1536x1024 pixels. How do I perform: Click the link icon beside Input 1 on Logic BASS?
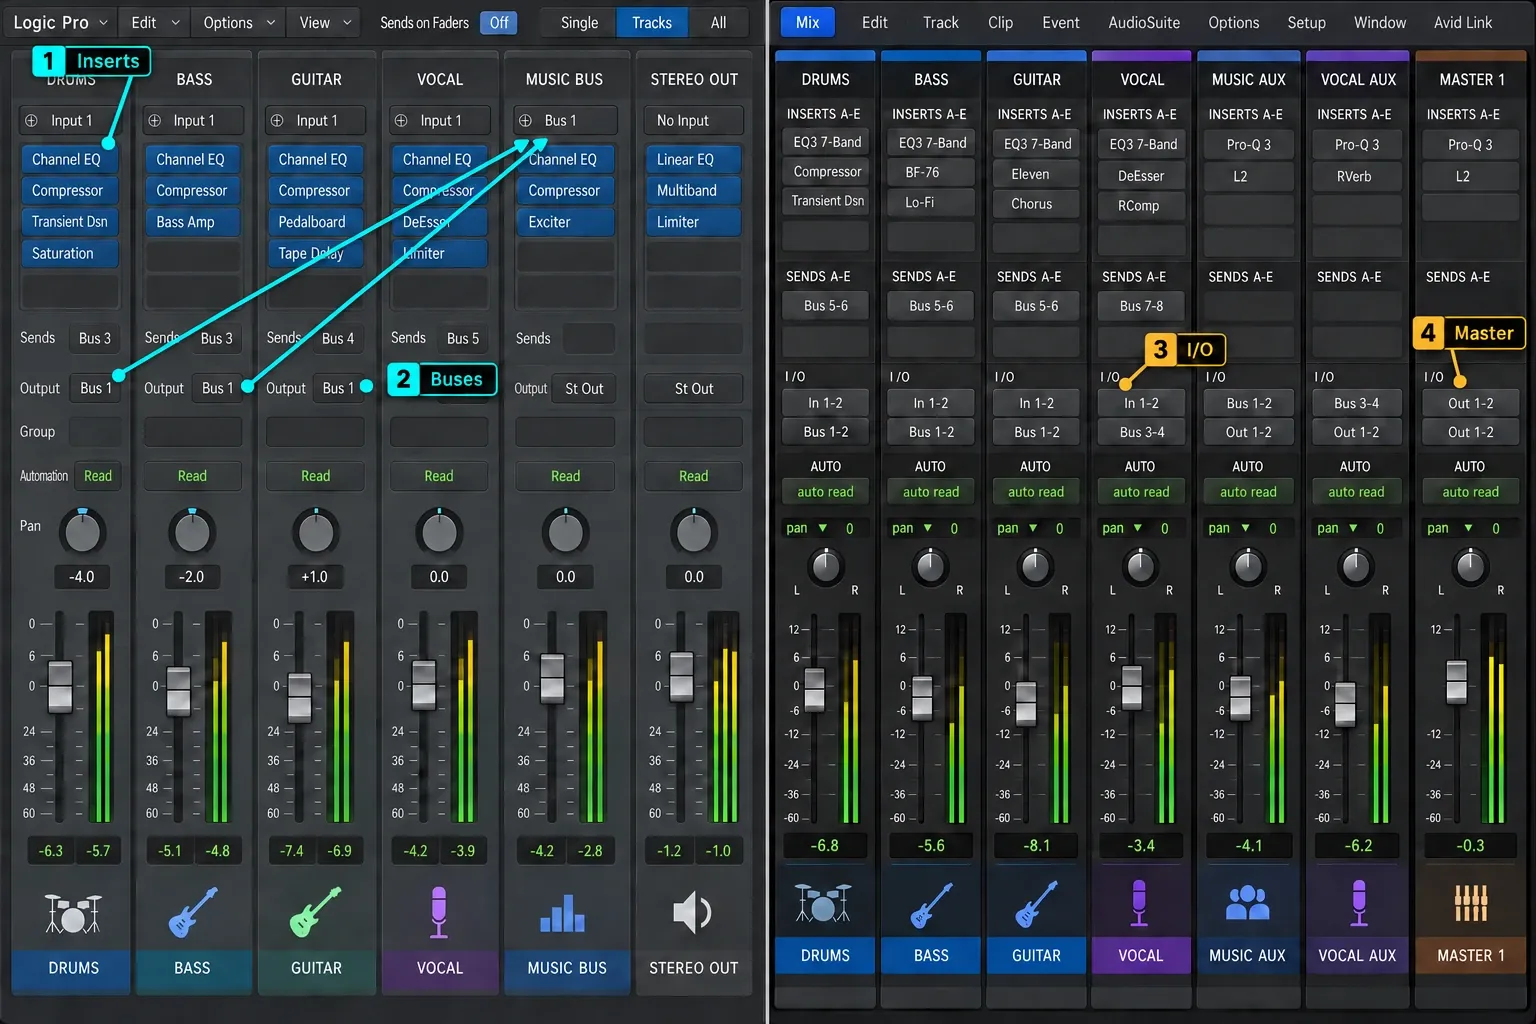(x=155, y=121)
